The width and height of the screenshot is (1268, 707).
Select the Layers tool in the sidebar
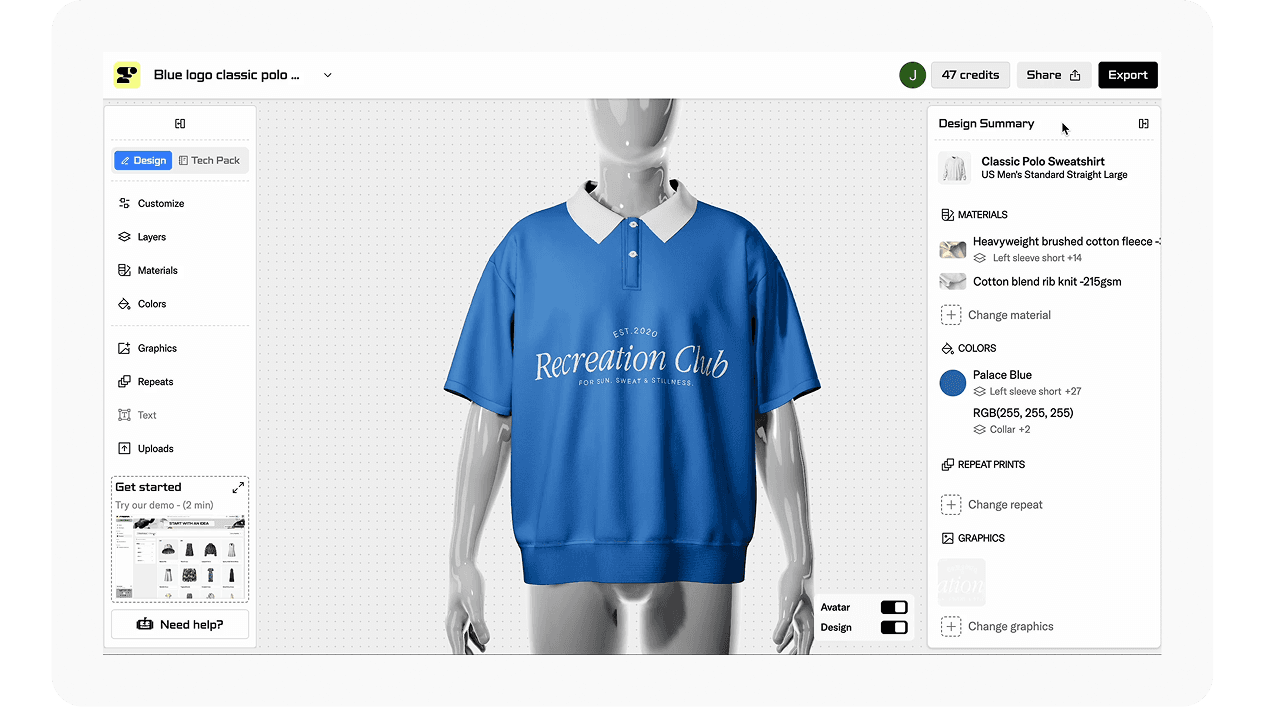point(151,236)
